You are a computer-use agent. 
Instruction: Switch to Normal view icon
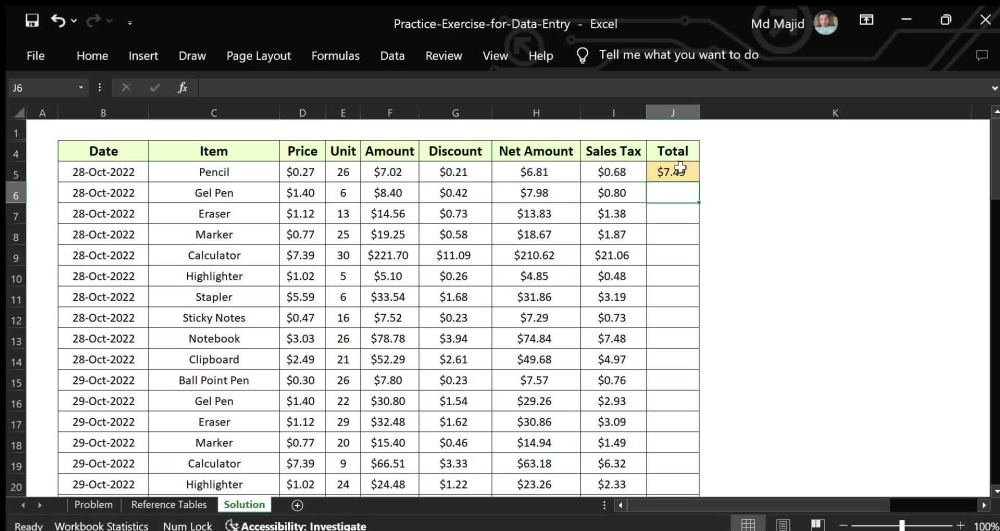coord(747,525)
